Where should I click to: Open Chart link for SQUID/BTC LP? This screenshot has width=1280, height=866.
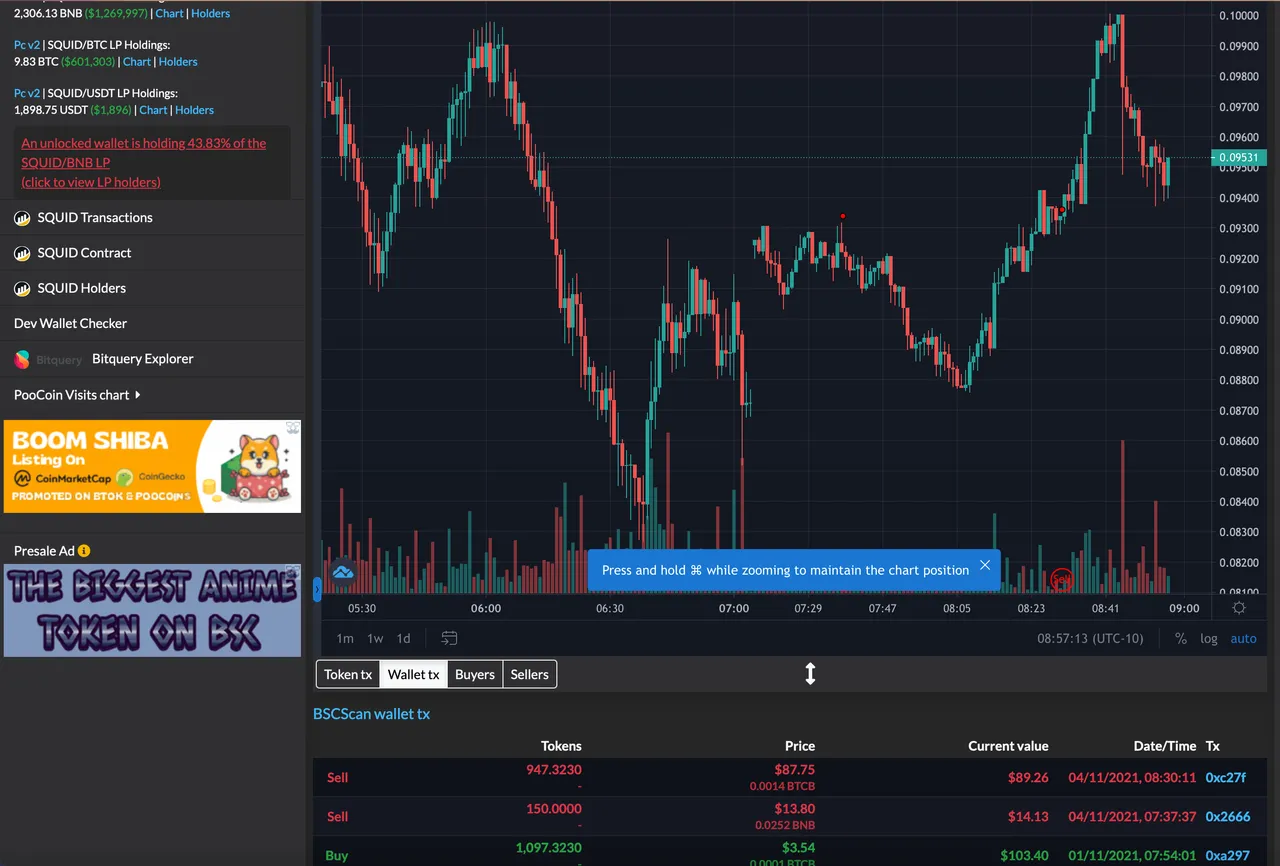[x=137, y=62]
